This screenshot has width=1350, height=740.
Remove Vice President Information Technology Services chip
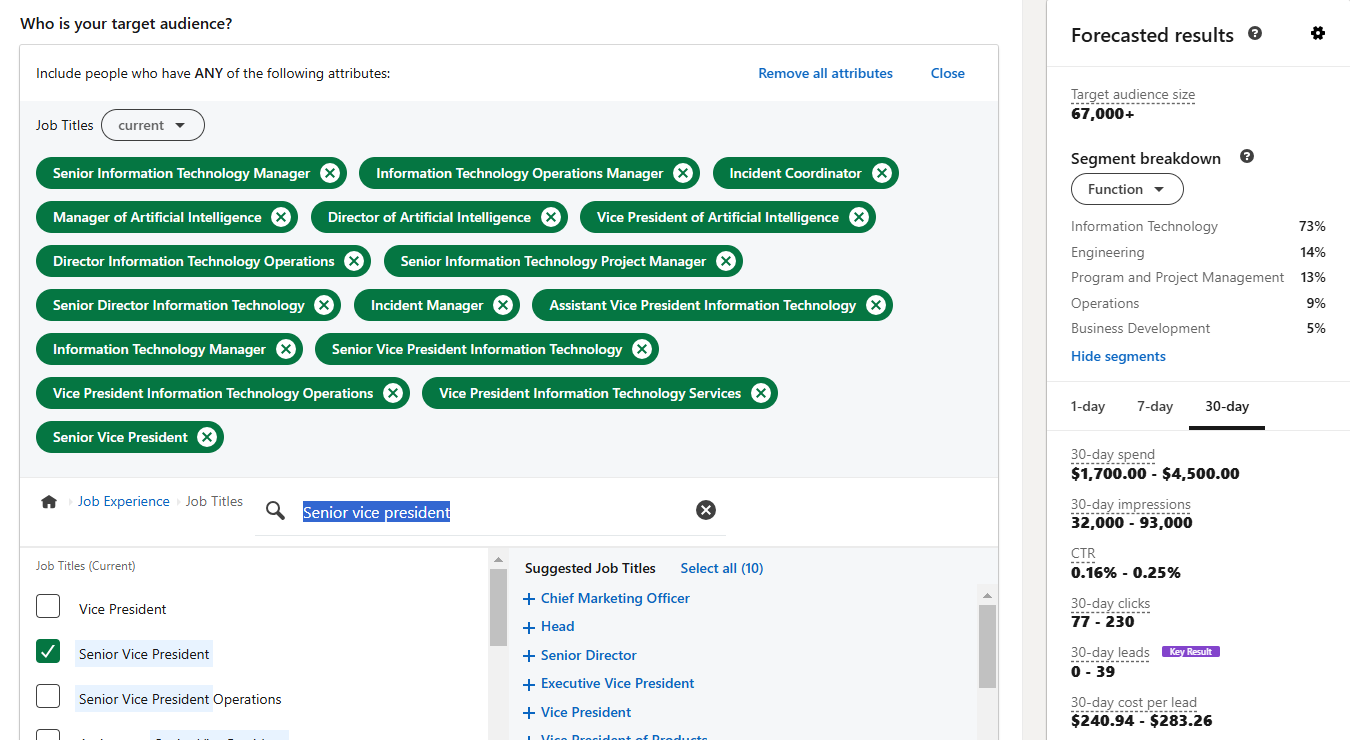[x=761, y=393]
